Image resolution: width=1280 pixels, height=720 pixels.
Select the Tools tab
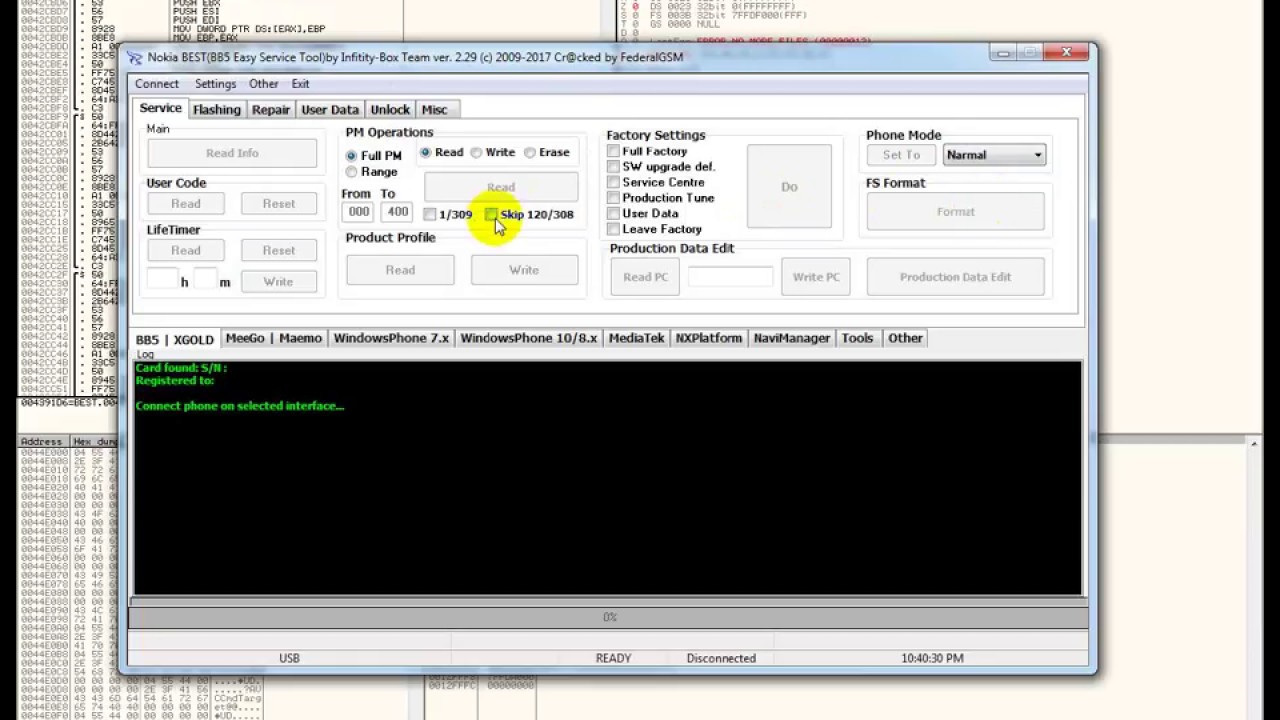[857, 338]
